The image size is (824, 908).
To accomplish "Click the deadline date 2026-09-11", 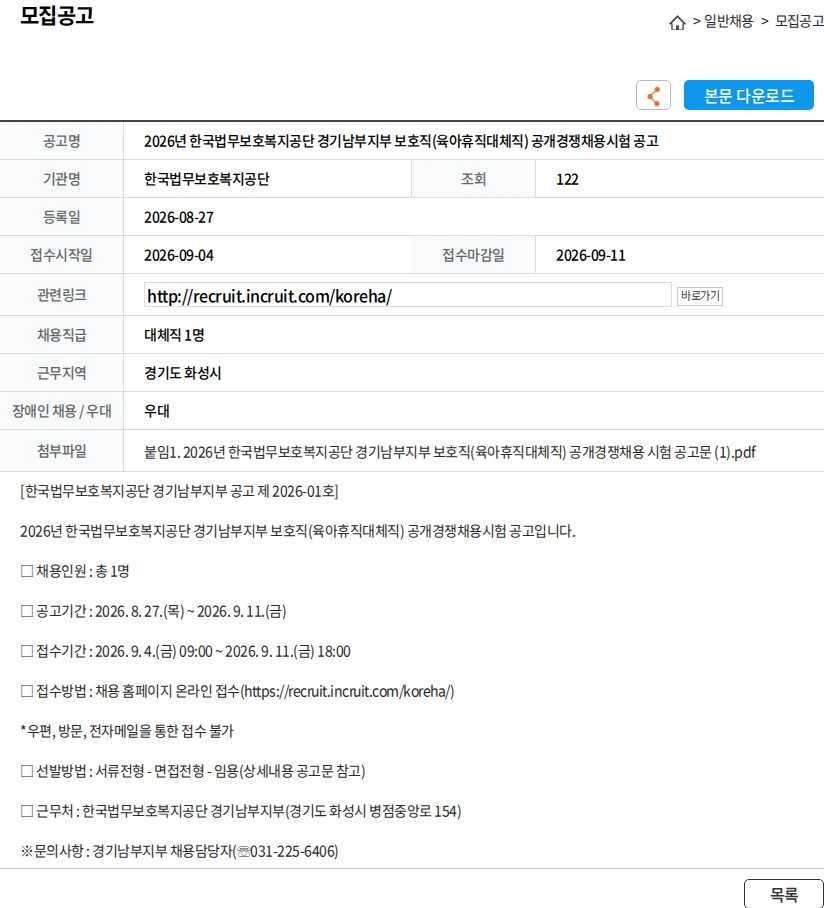I will click(x=591, y=255).
